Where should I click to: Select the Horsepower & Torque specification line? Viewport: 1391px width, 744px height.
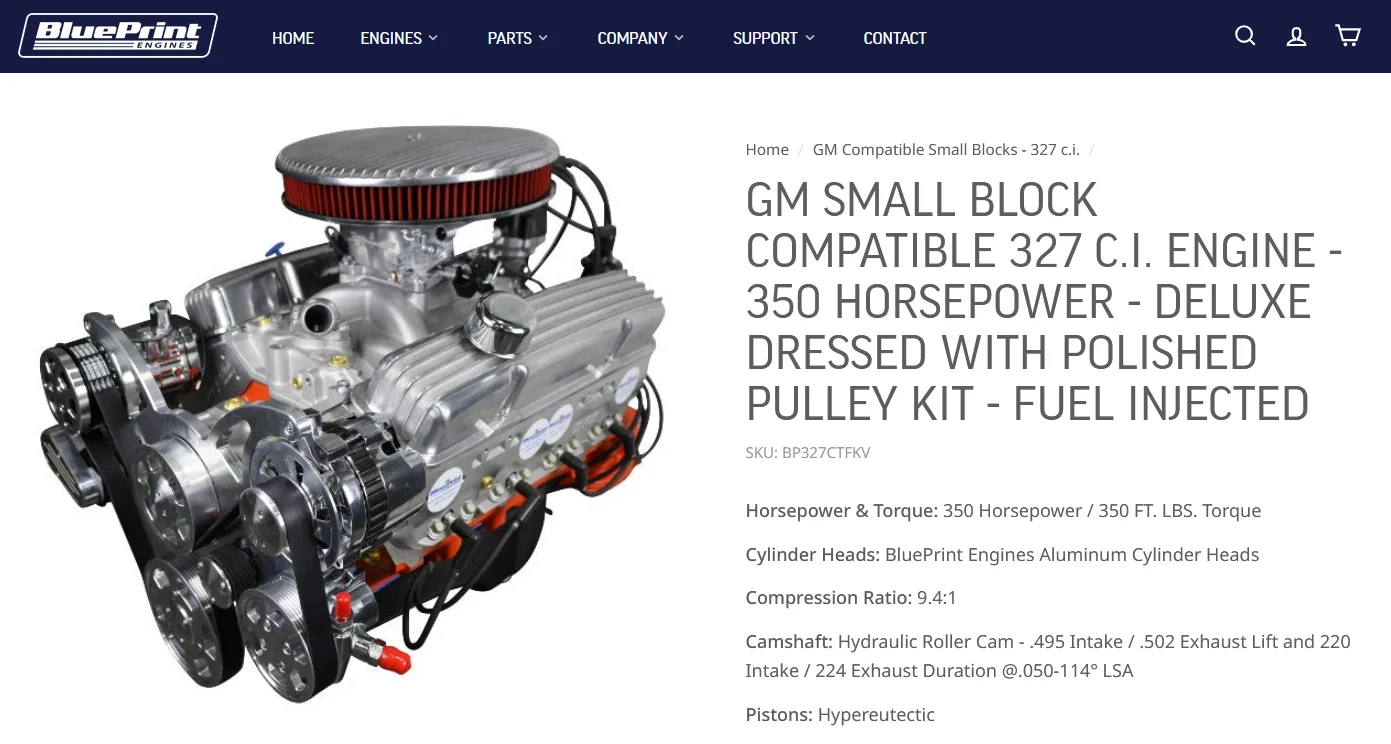(x=1003, y=511)
